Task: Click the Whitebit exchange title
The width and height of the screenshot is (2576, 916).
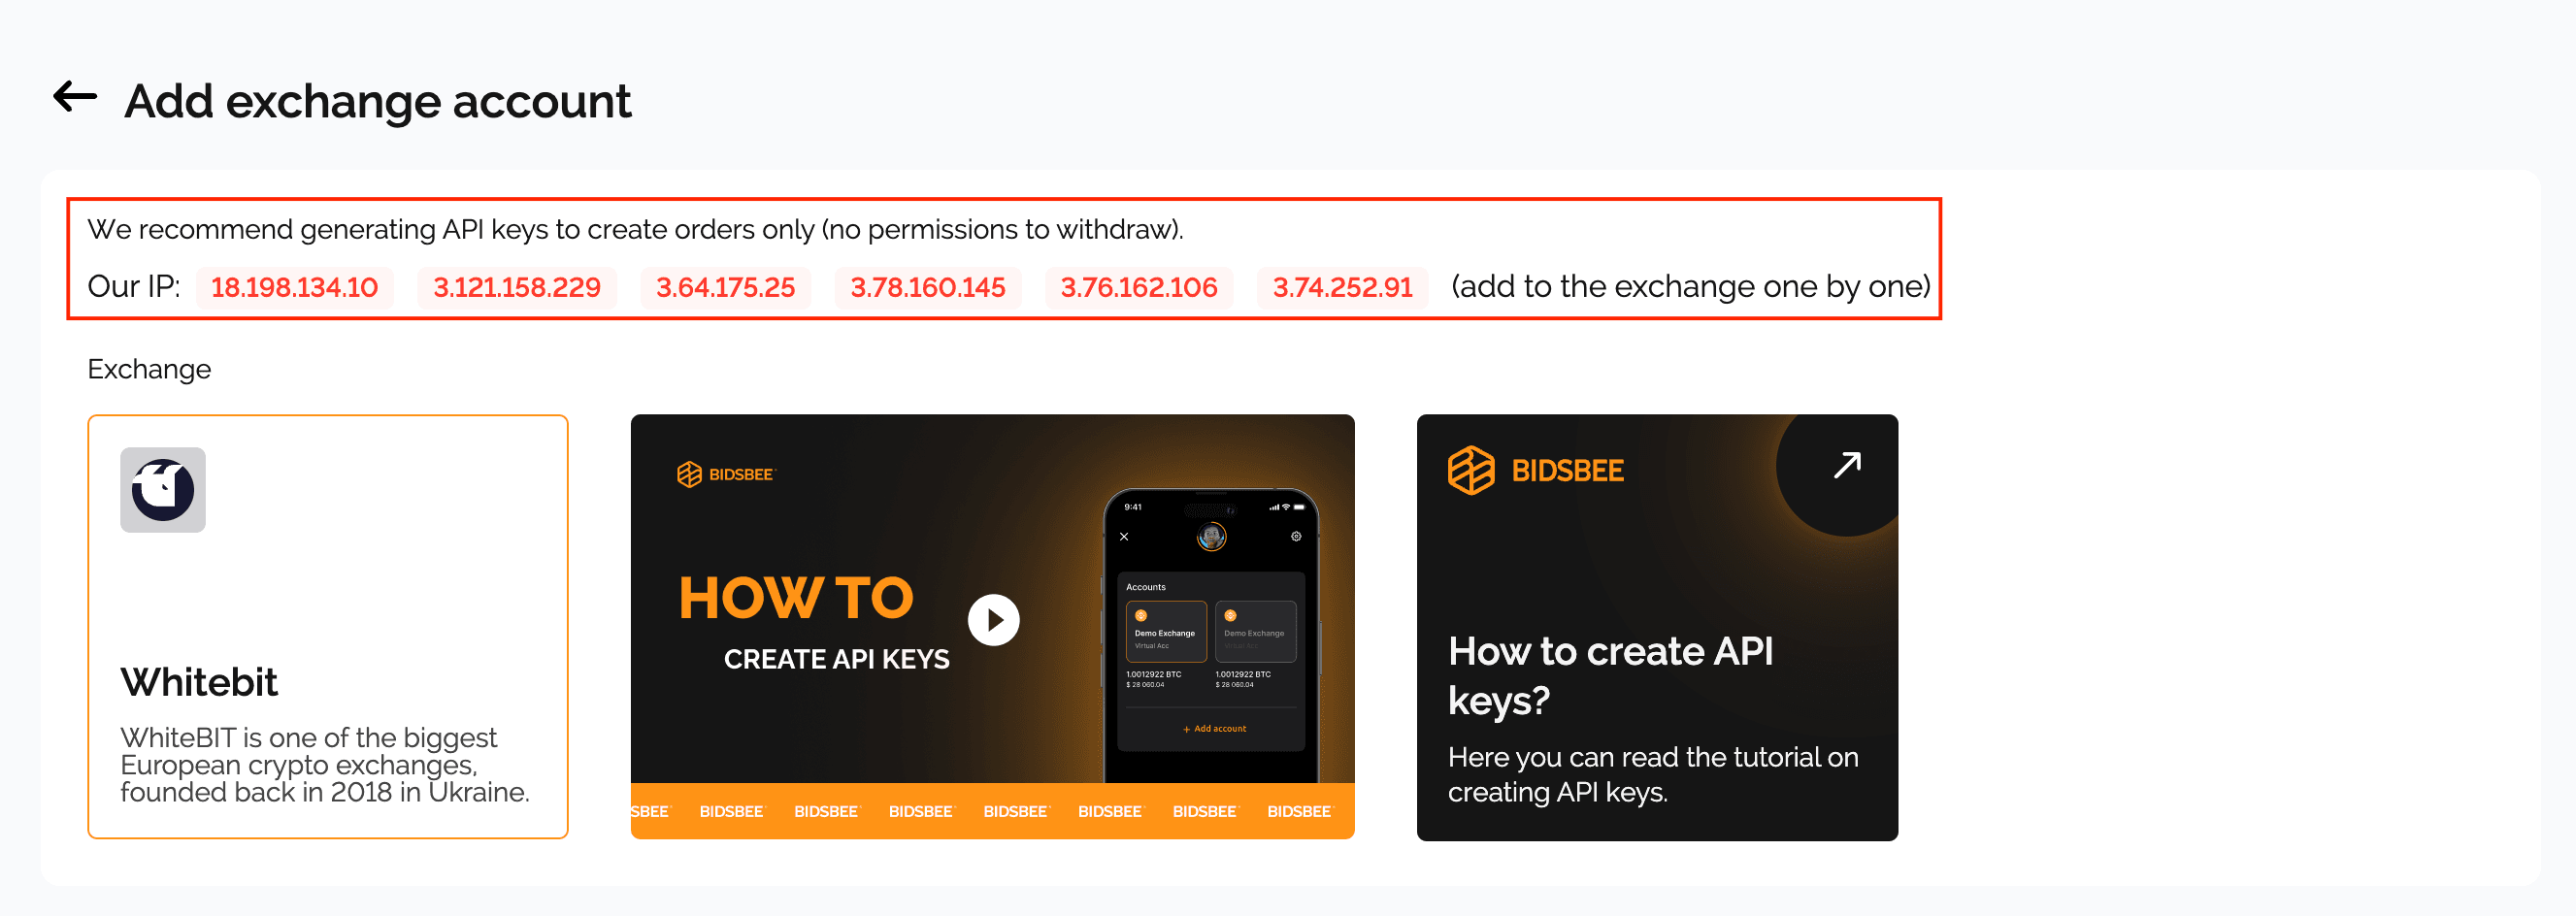Action: pos(199,683)
